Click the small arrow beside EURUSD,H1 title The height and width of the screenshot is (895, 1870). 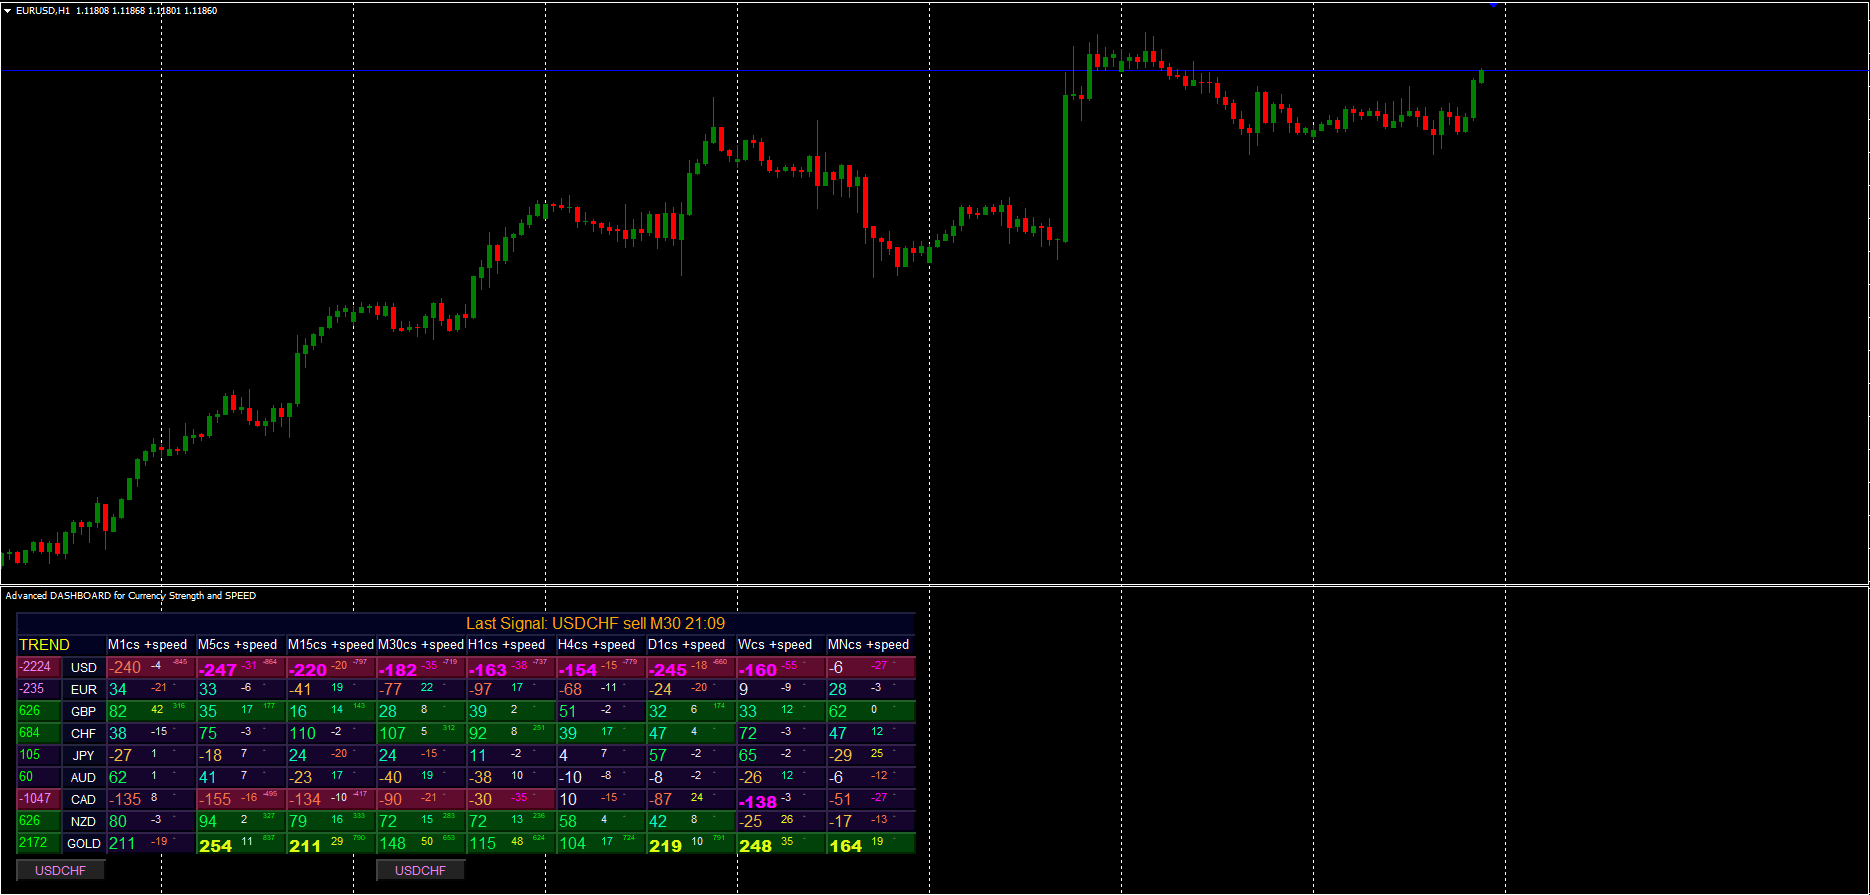pos(8,10)
